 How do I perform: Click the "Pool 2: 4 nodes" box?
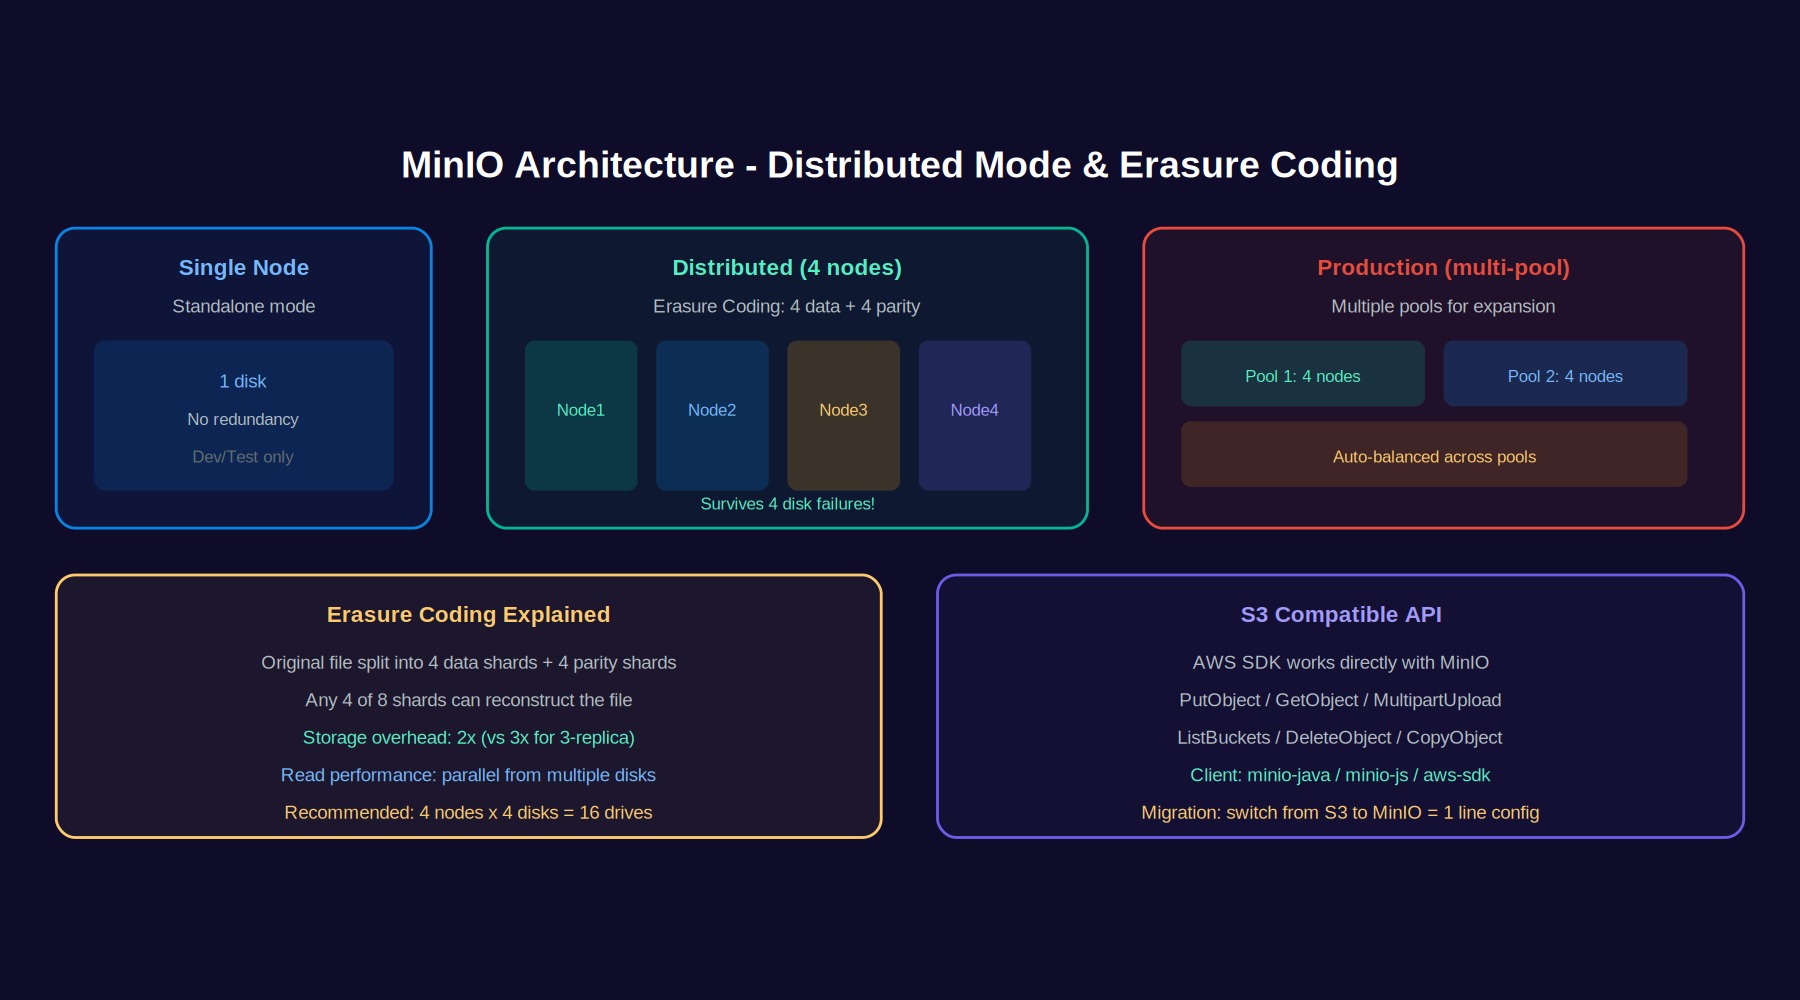1565,373
